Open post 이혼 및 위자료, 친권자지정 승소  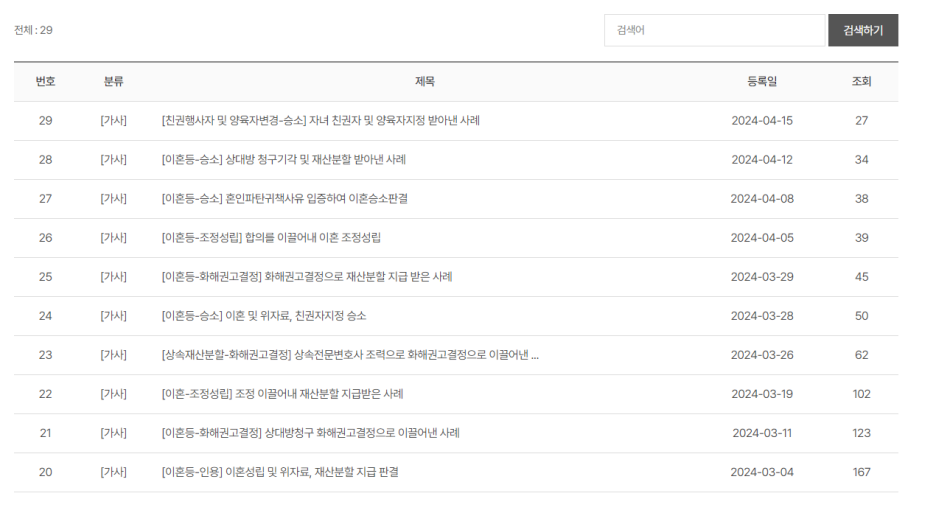[264, 316]
